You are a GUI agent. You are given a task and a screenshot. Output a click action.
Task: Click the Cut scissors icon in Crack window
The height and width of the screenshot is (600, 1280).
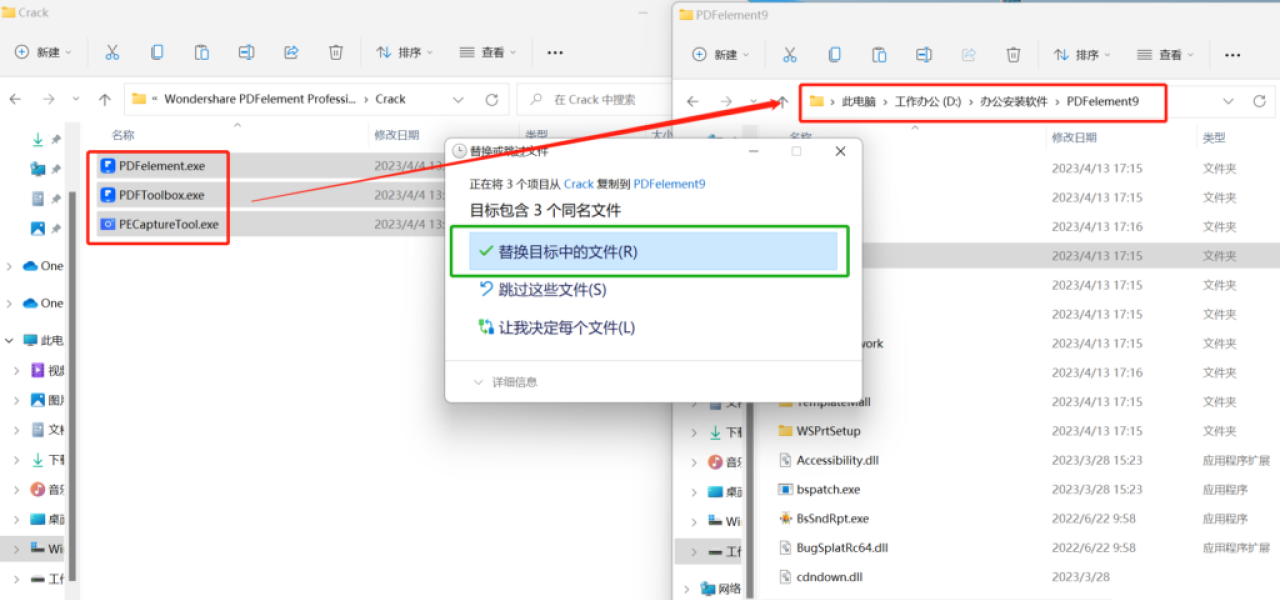112,52
